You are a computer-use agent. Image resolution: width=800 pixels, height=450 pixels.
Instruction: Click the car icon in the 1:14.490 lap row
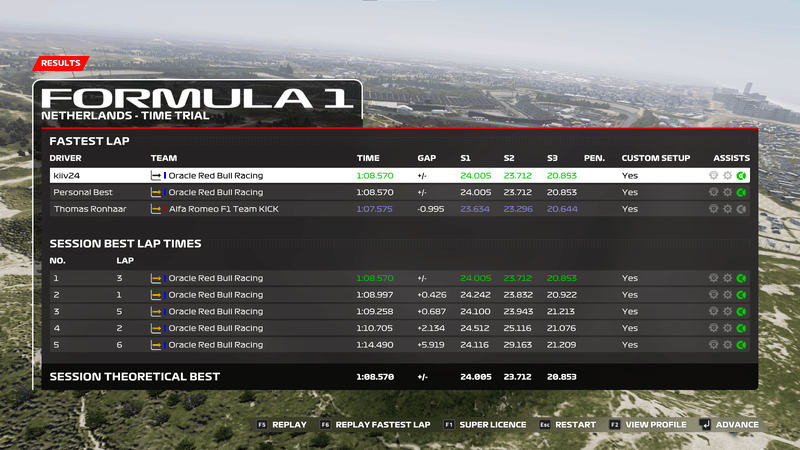pos(156,345)
